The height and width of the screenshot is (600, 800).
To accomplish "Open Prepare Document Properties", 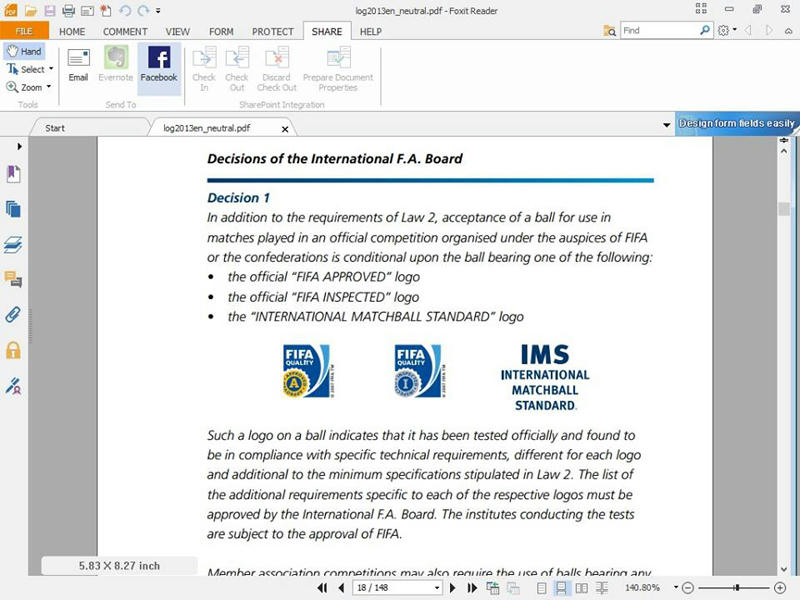I will [x=338, y=69].
